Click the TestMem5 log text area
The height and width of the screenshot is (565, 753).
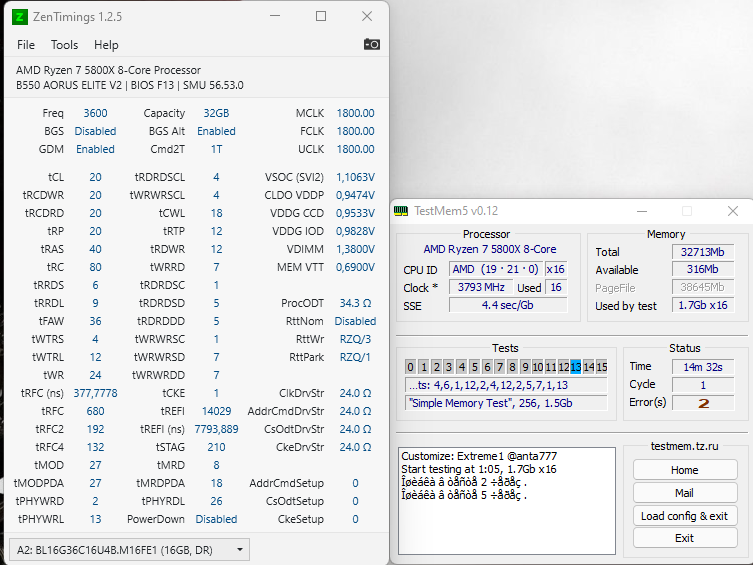[507, 501]
